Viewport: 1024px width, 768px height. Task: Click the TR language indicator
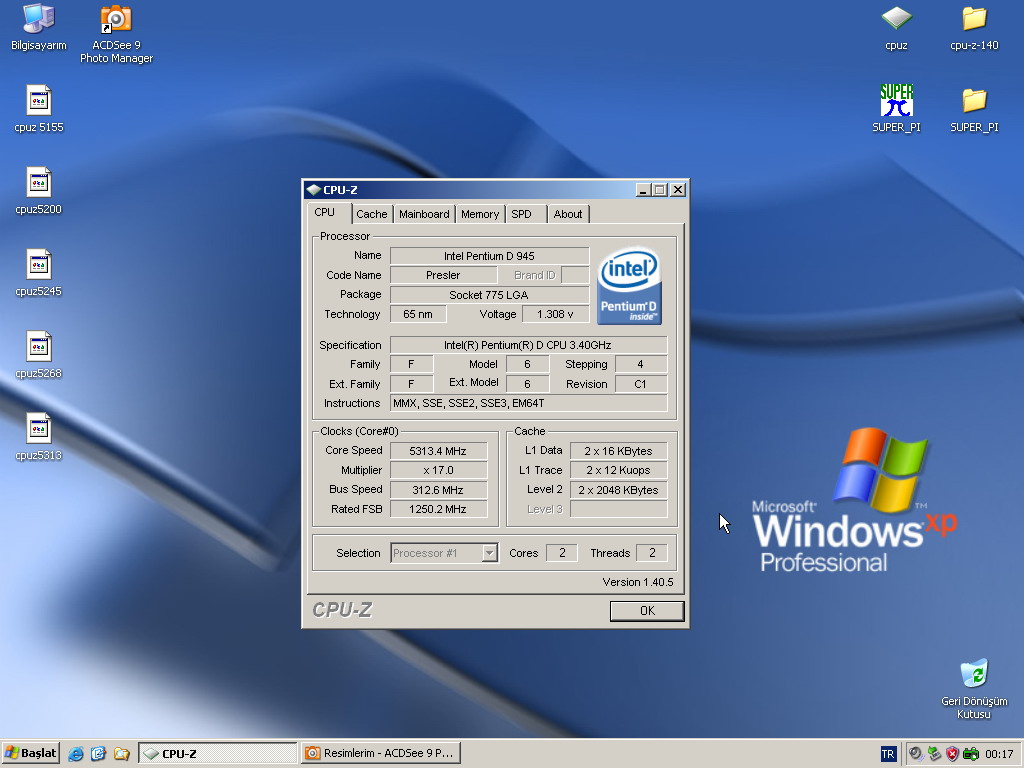[888, 754]
